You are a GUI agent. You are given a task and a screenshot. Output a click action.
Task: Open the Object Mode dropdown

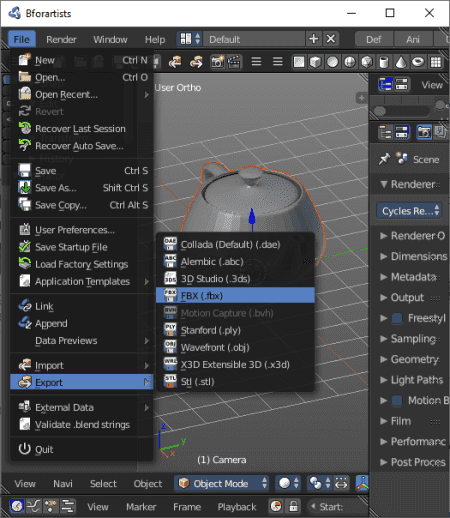coord(221,483)
